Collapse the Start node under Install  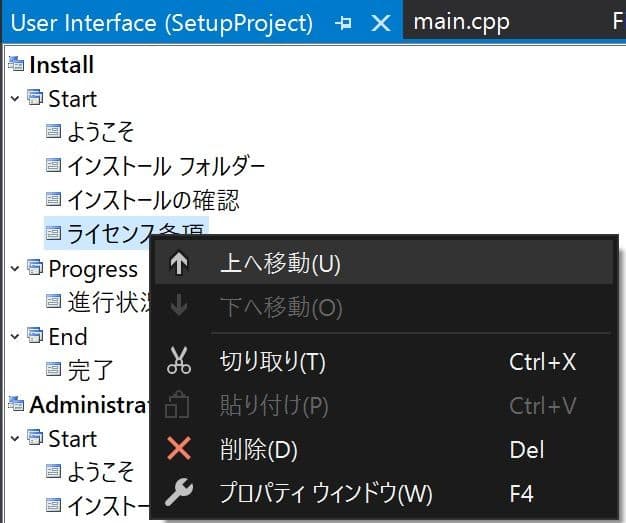pos(15,99)
